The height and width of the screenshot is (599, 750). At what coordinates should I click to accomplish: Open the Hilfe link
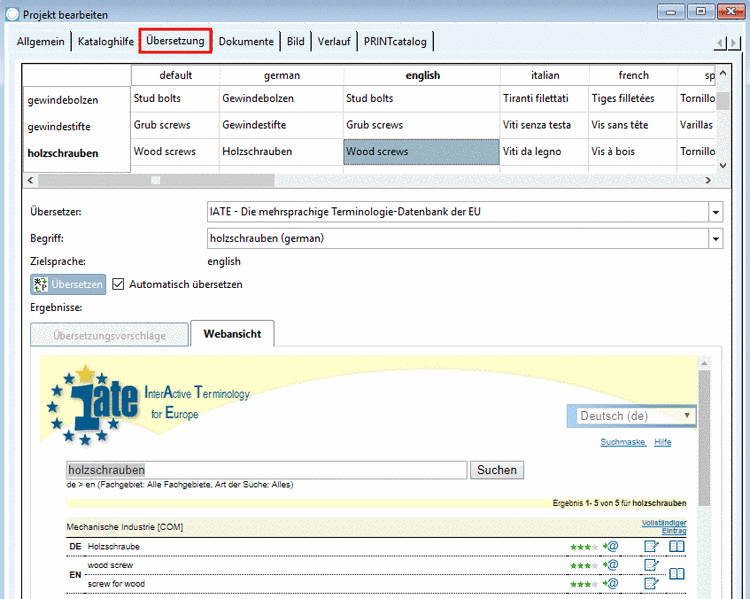pyautogui.click(x=662, y=442)
